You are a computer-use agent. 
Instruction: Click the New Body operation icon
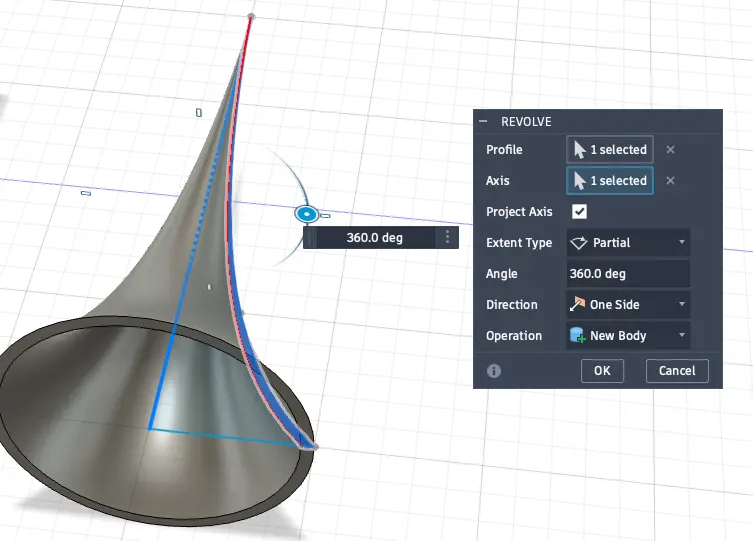click(578, 335)
